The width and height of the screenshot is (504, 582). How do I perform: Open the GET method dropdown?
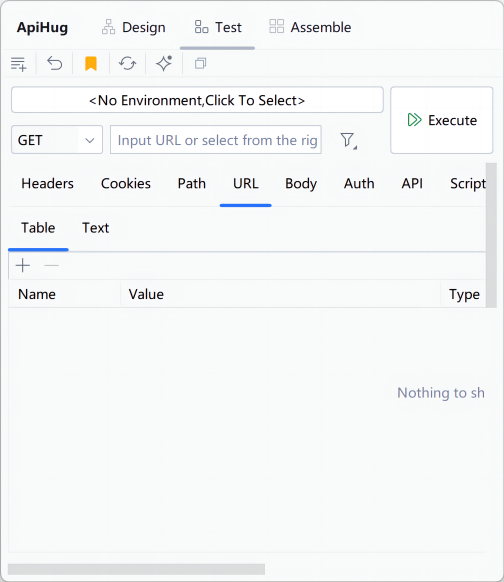coord(57,140)
